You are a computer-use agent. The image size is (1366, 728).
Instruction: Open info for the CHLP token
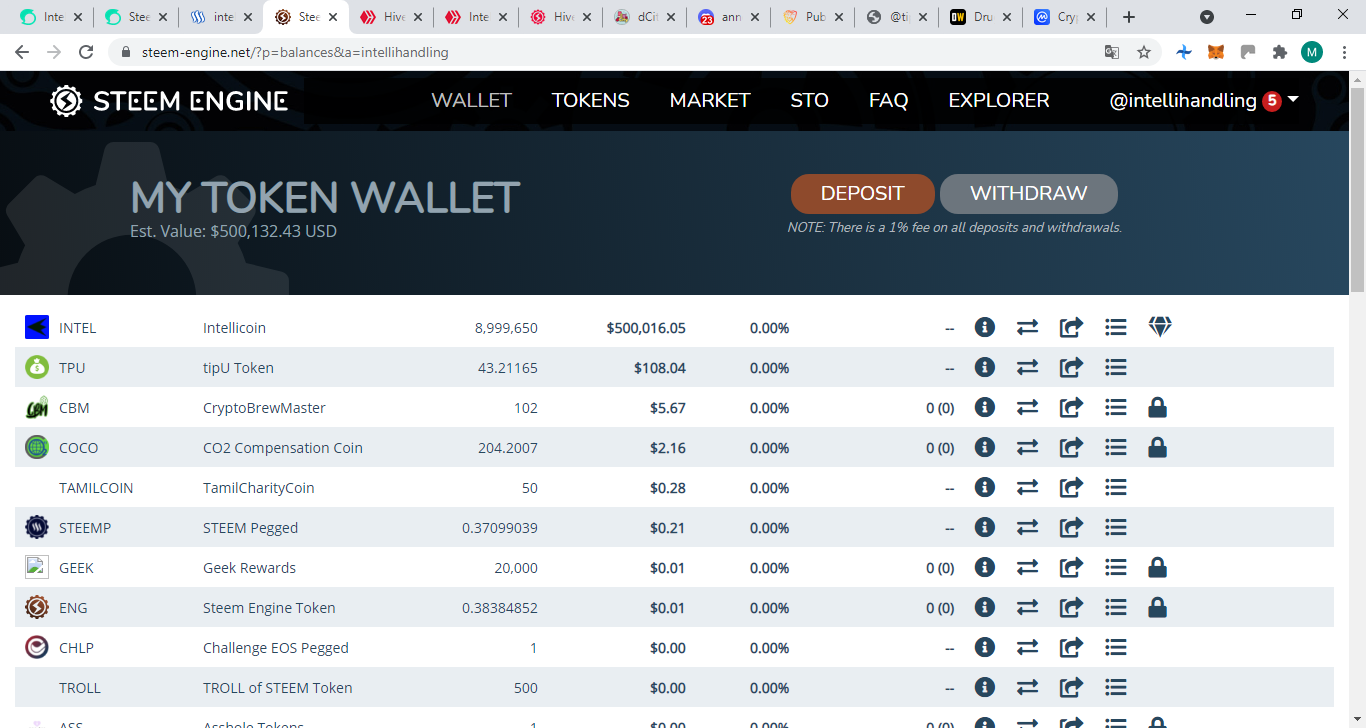click(x=985, y=647)
